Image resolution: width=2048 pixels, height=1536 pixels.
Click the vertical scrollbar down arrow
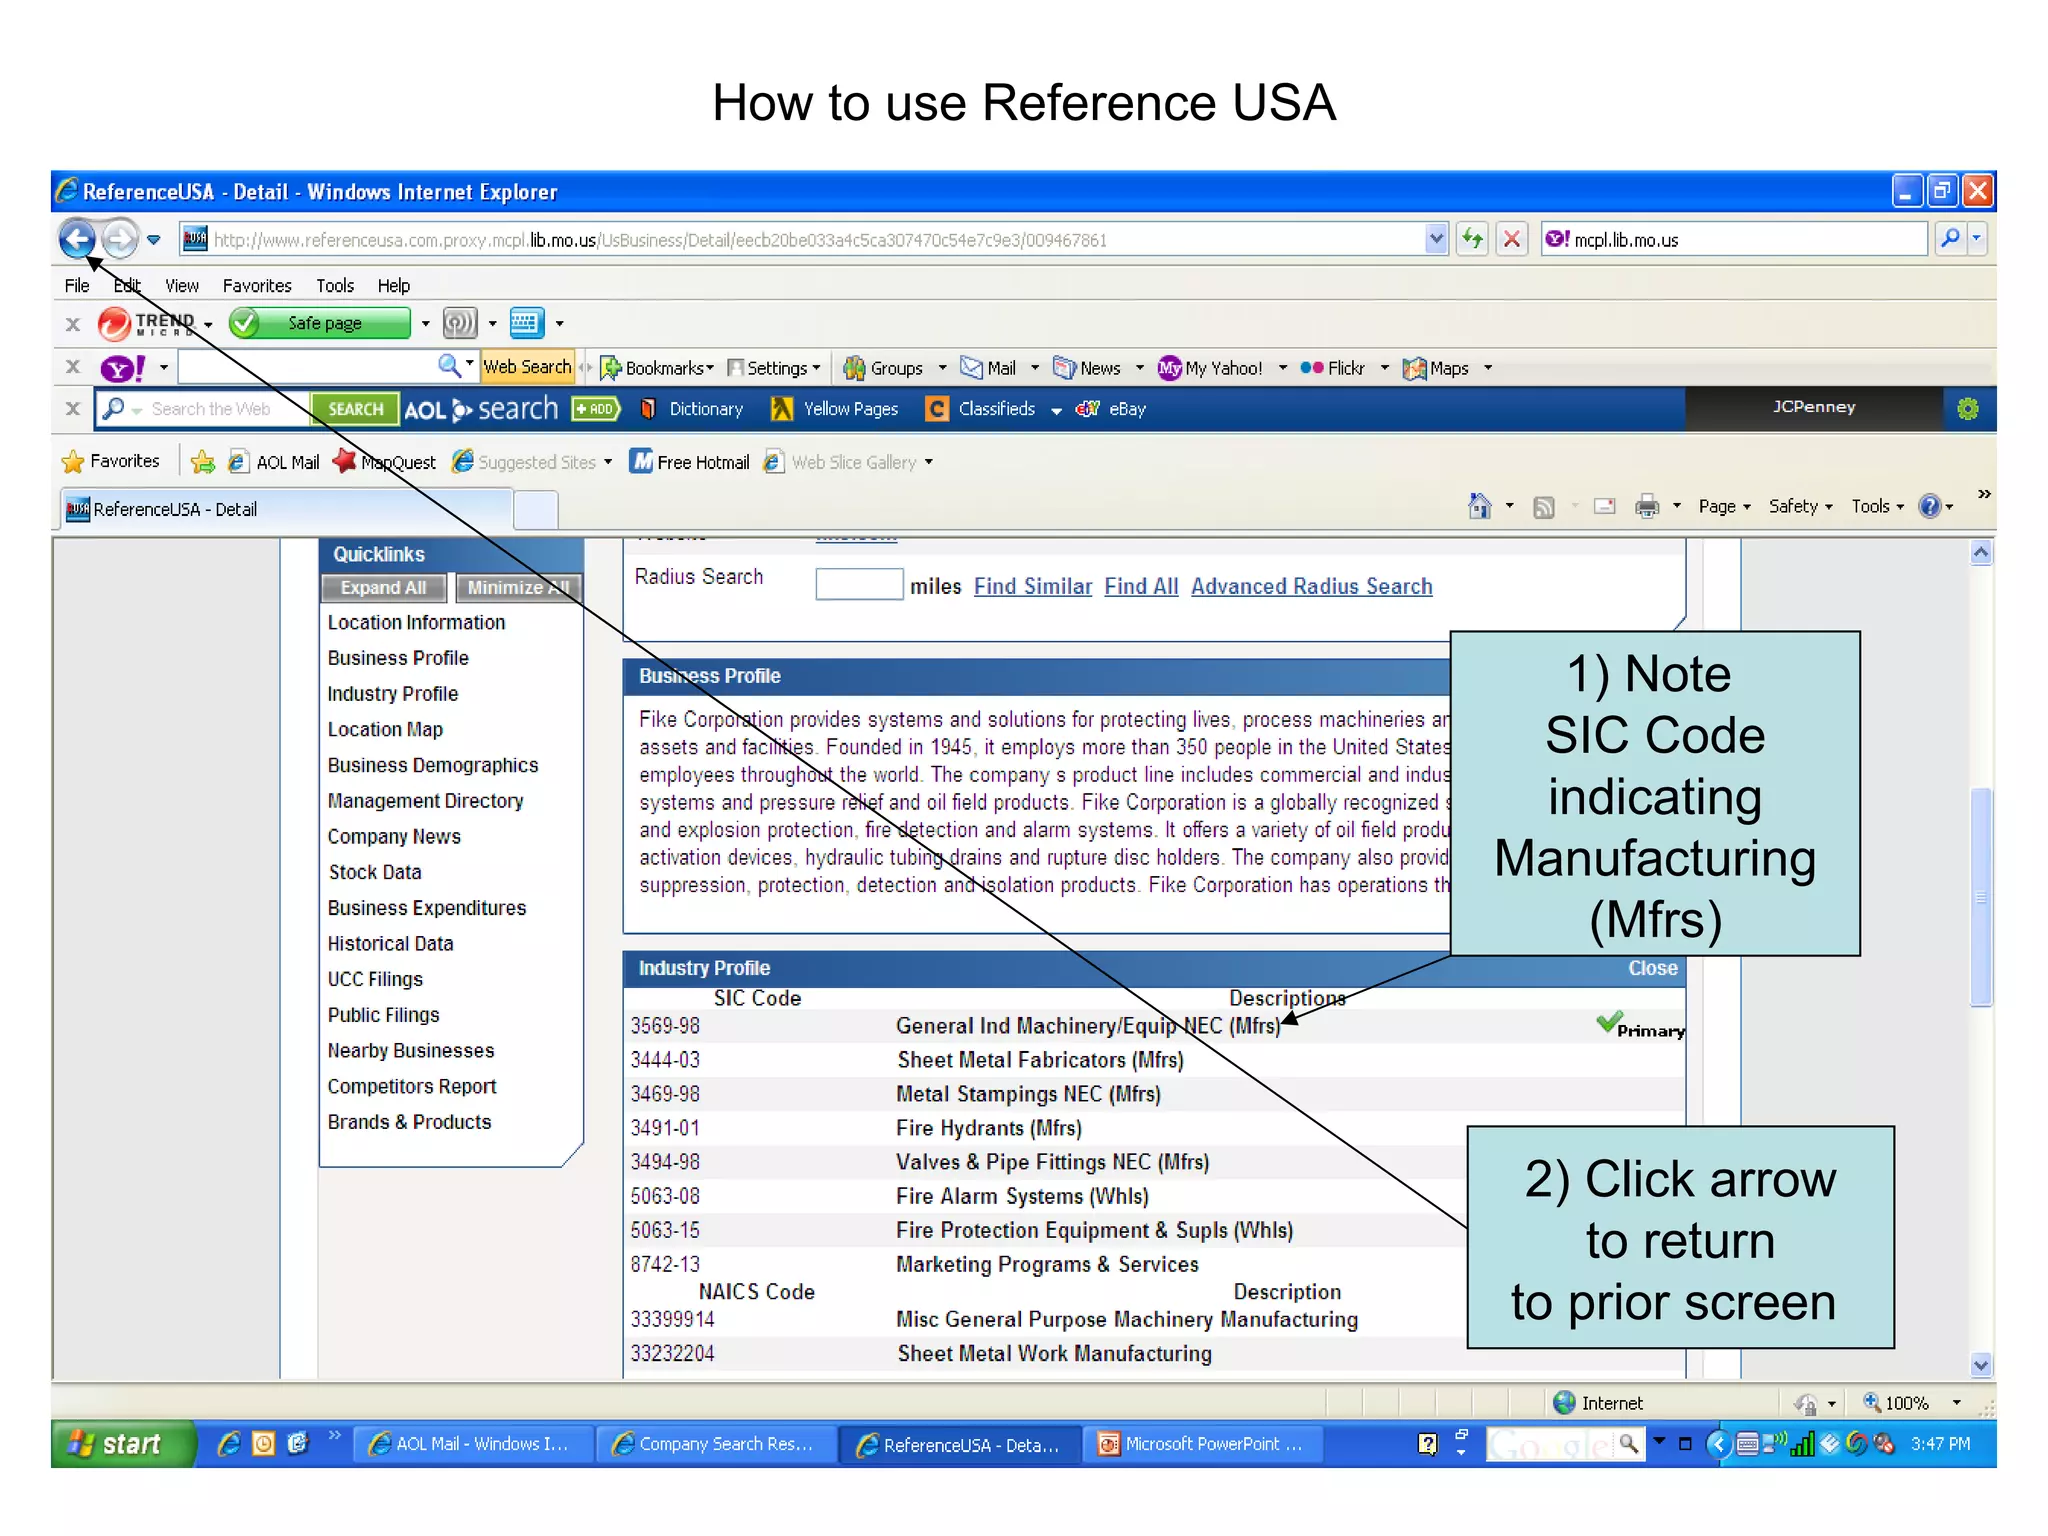[1980, 1365]
